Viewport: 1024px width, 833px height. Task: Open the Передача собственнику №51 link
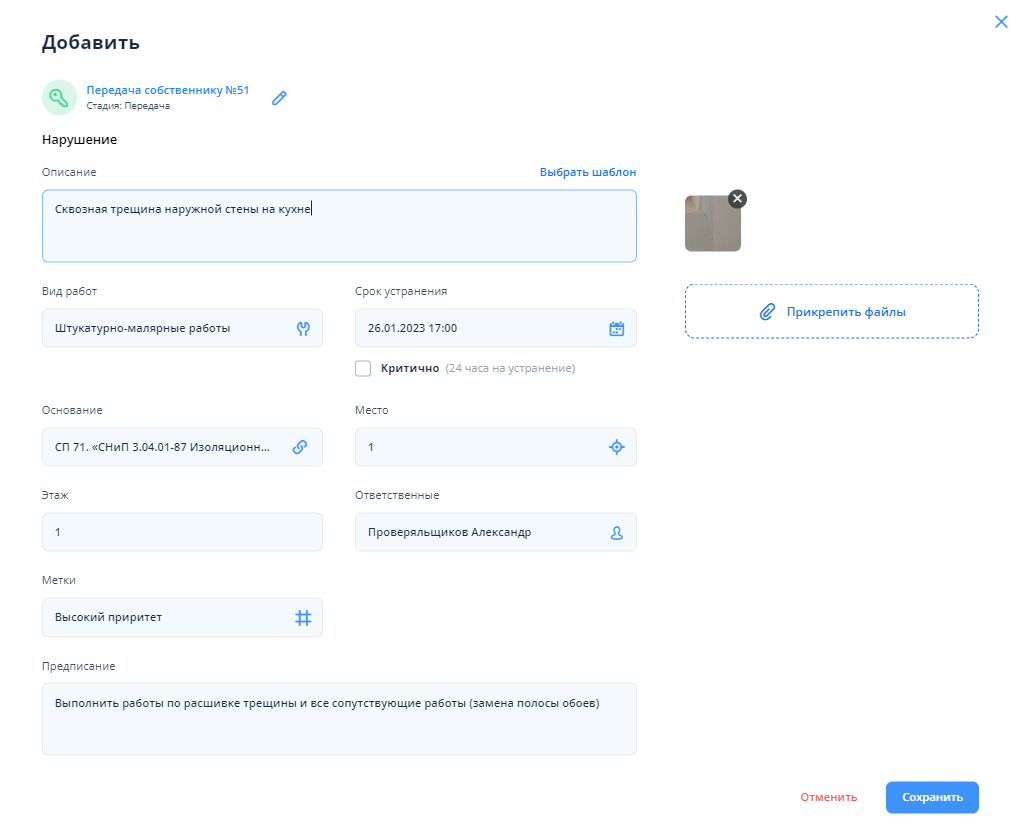[167, 90]
